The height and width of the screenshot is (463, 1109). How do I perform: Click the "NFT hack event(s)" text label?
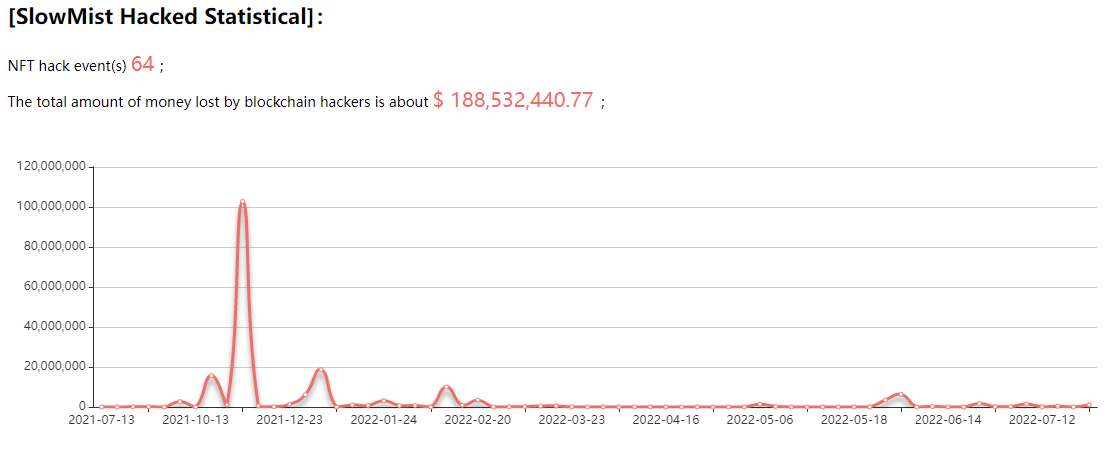67,66
